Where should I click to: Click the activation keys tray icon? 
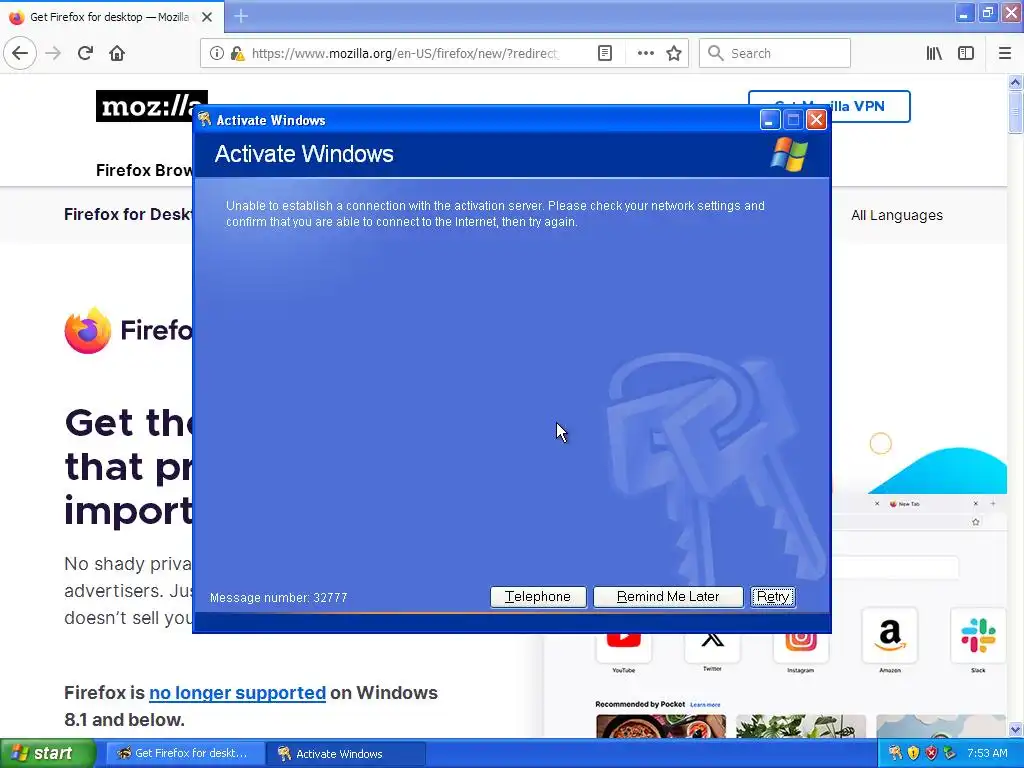pyautogui.click(x=895, y=753)
